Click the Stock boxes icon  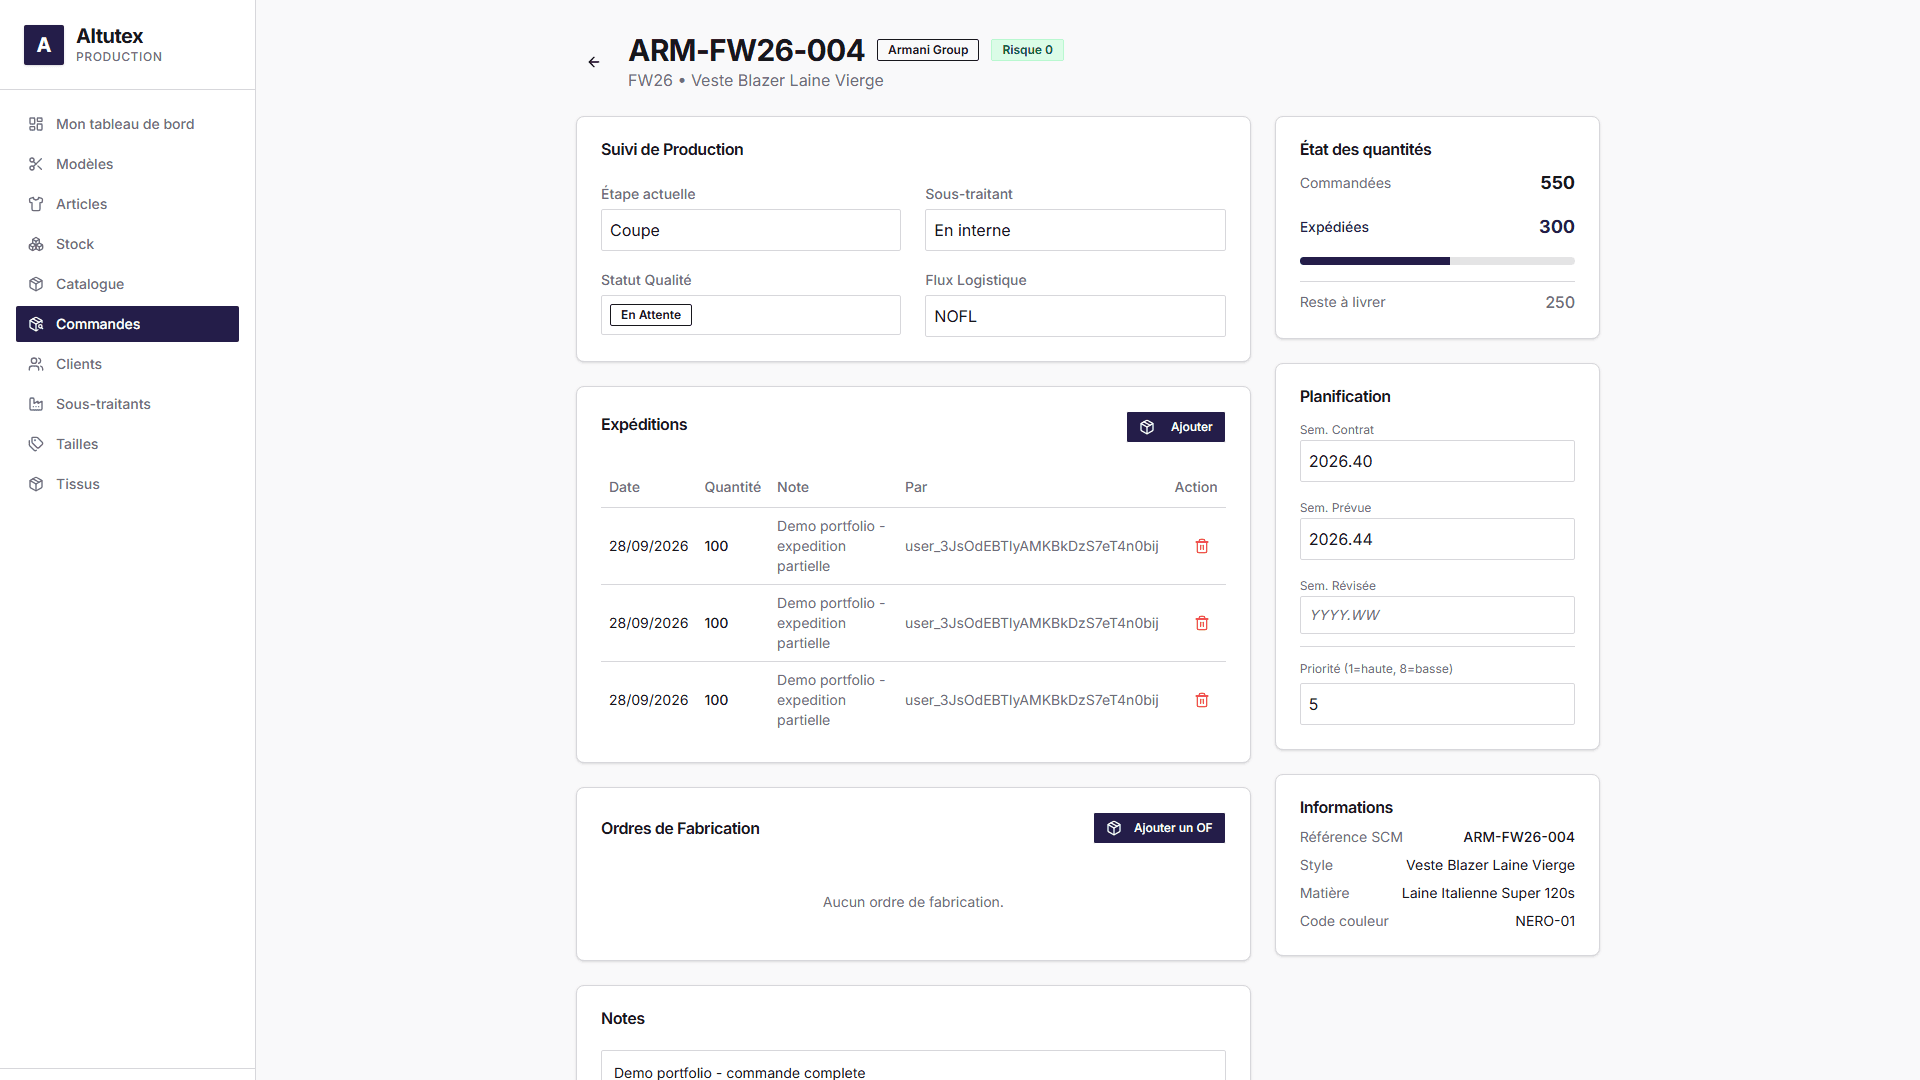pyautogui.click(x=36, y=244)
